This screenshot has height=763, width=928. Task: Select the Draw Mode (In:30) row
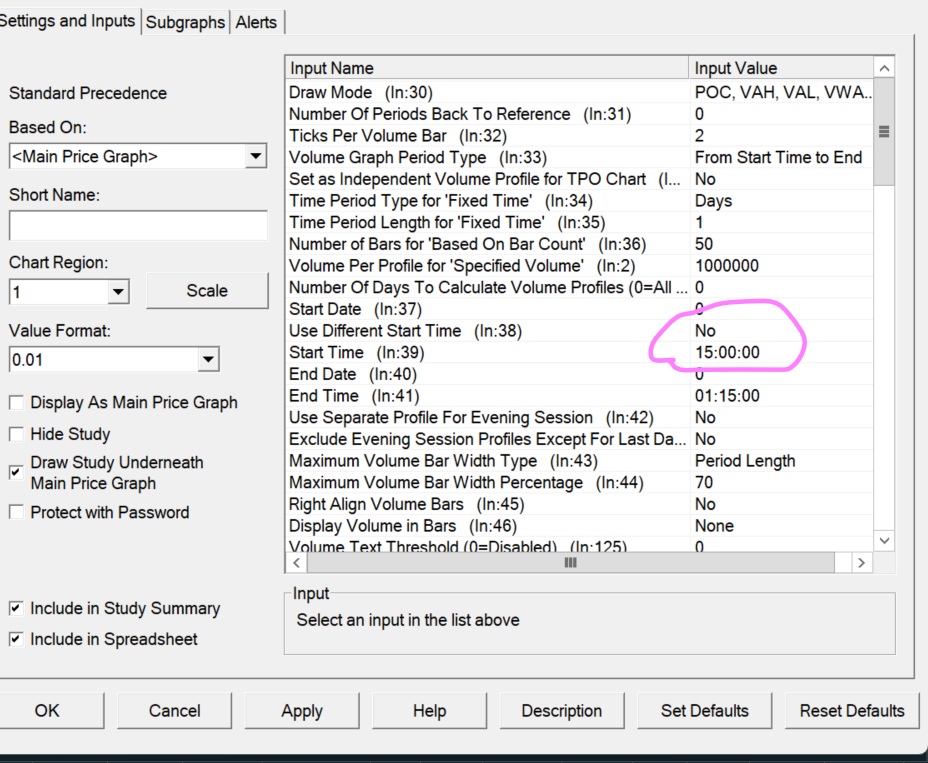pos(579,92)
